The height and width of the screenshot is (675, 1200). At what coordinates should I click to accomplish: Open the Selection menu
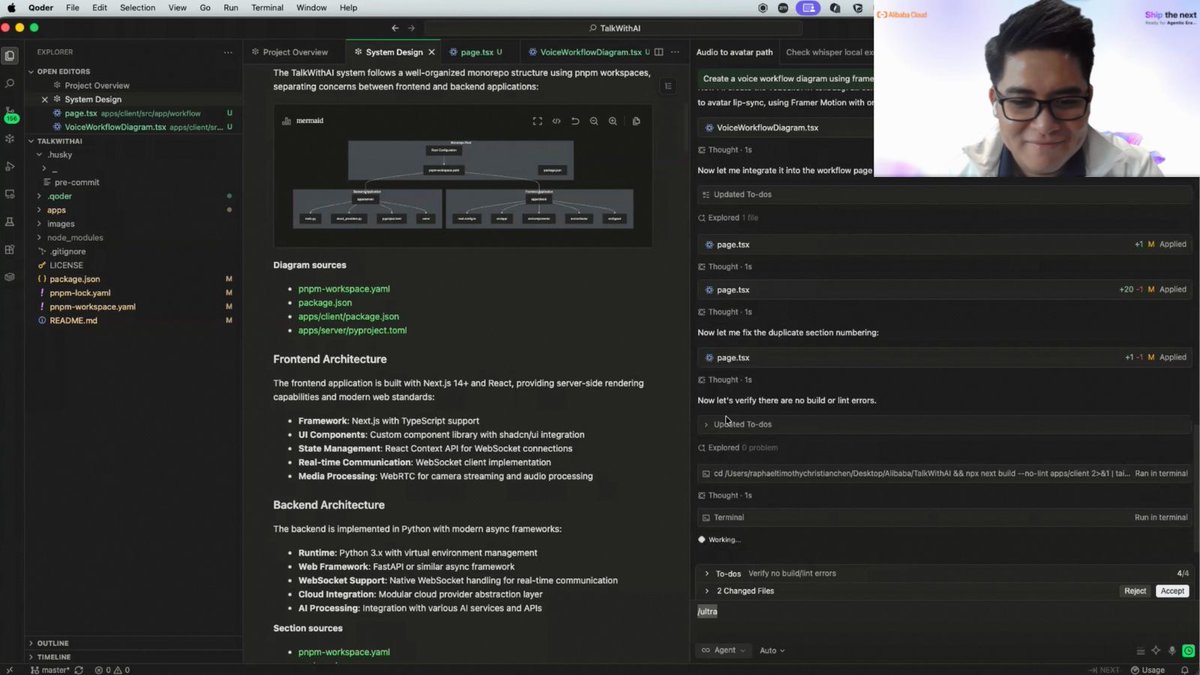pyautogui.click(x=137, y=7)
